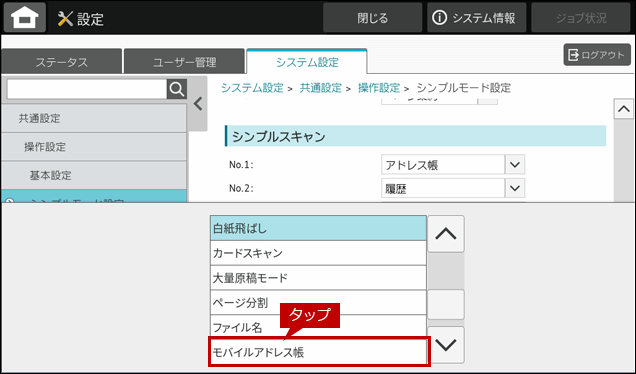The width and height of the screenshot is (636, 374).
Task: Choose カードスキャン from the list
Action: point(318,253)
